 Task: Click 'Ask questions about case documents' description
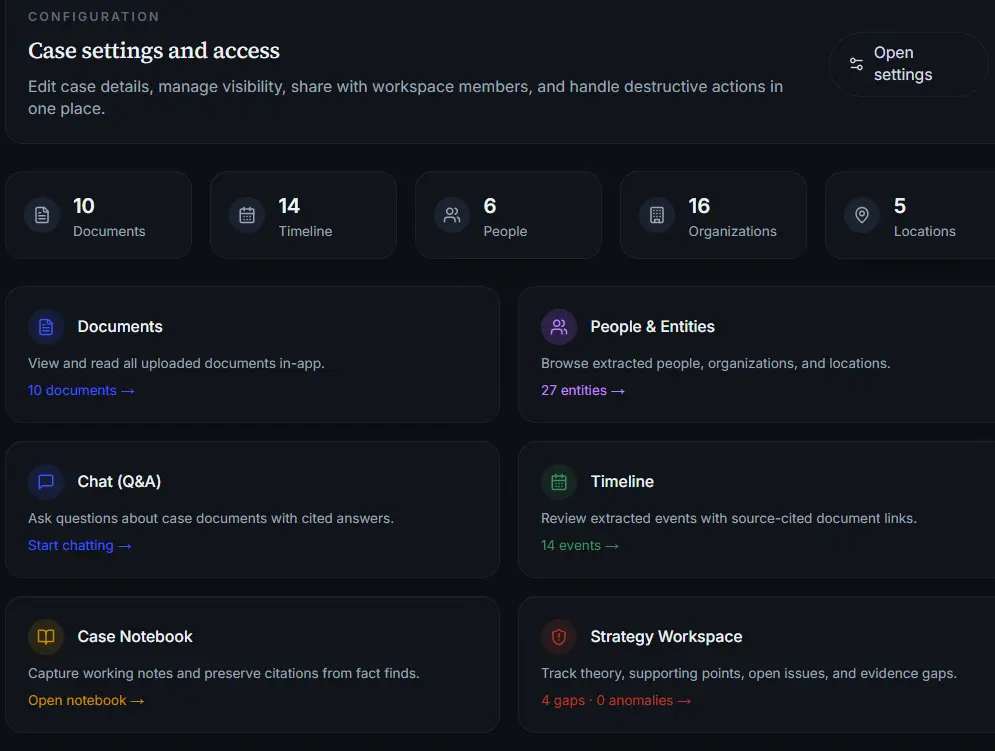coord(211,518)
